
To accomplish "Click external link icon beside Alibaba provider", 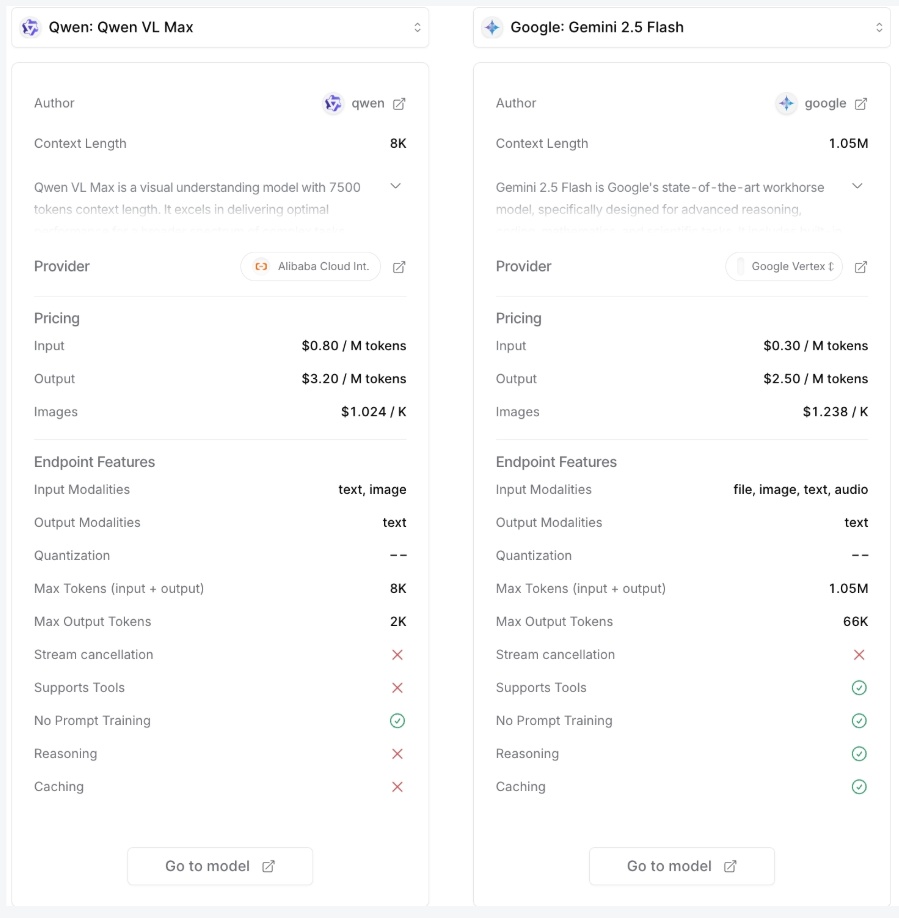I will (x=399, y=267).
